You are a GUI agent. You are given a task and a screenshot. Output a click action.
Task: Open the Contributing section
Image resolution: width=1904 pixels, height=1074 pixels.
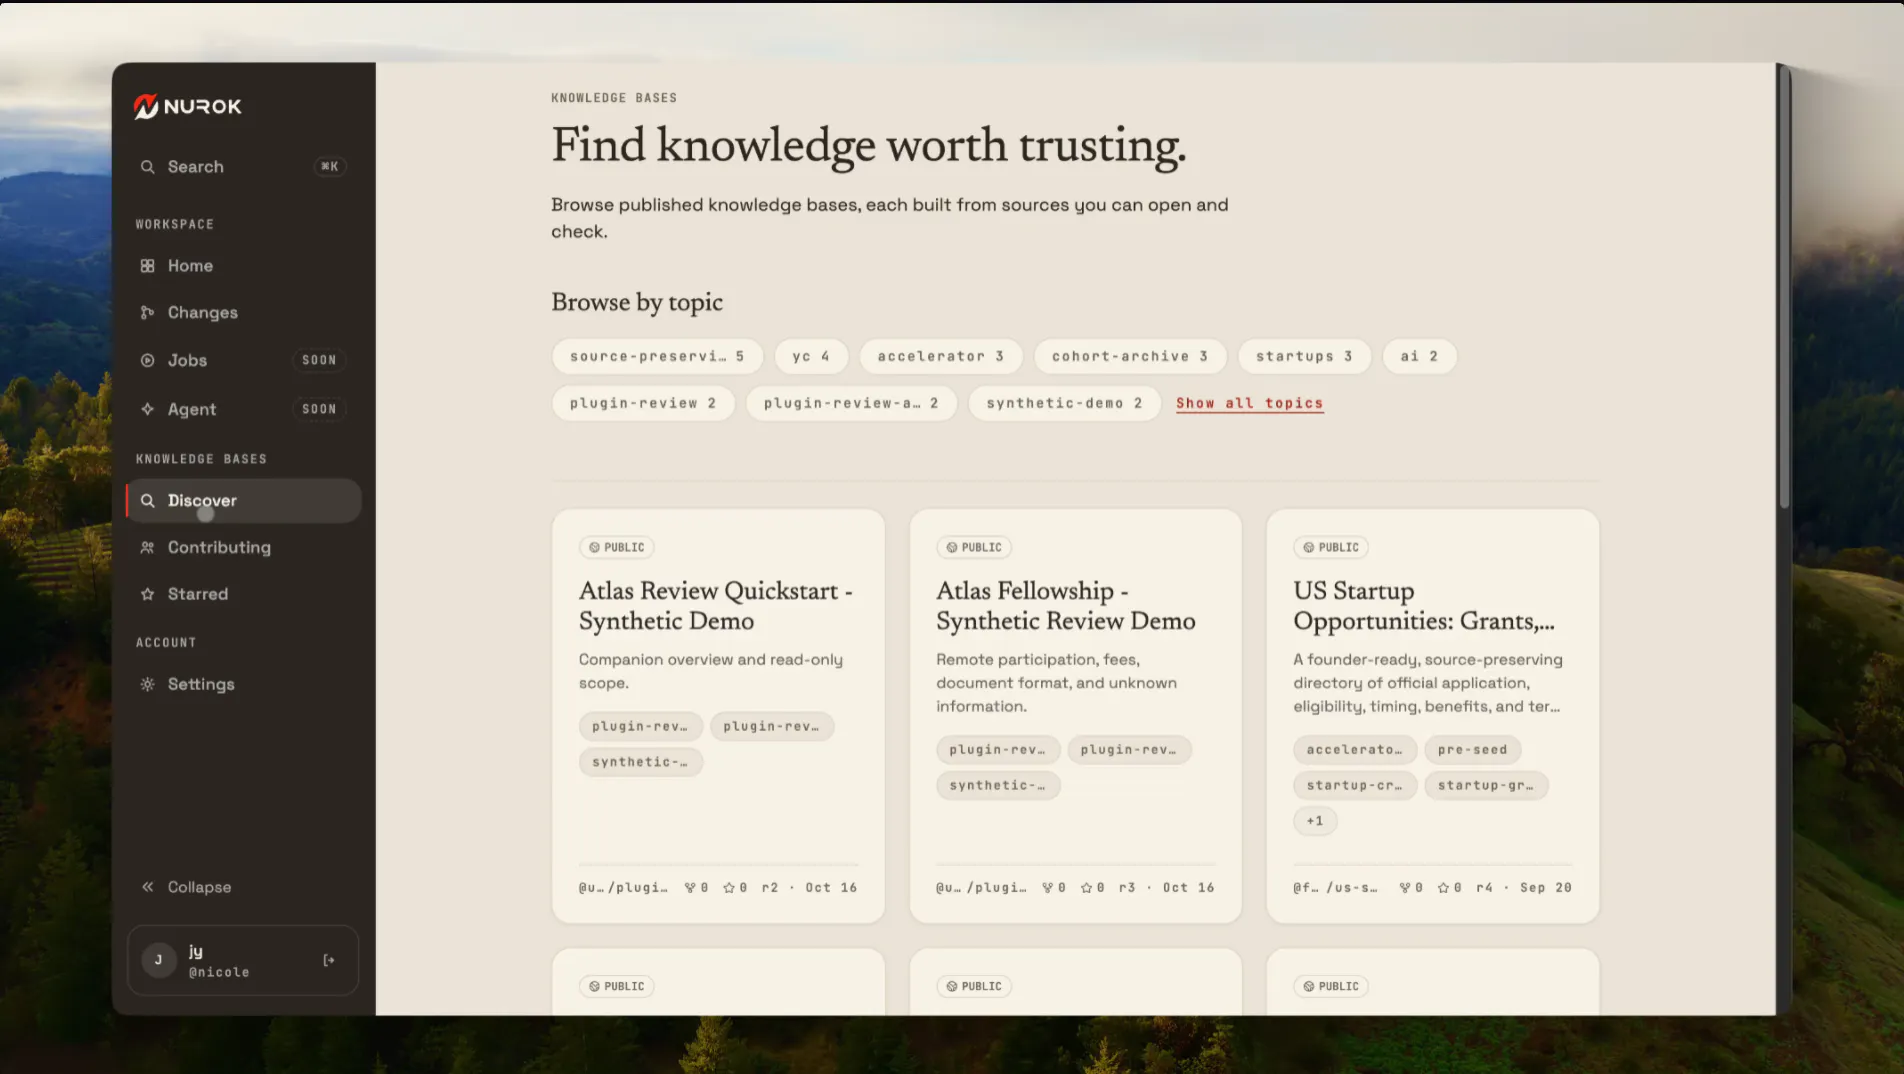243,548
